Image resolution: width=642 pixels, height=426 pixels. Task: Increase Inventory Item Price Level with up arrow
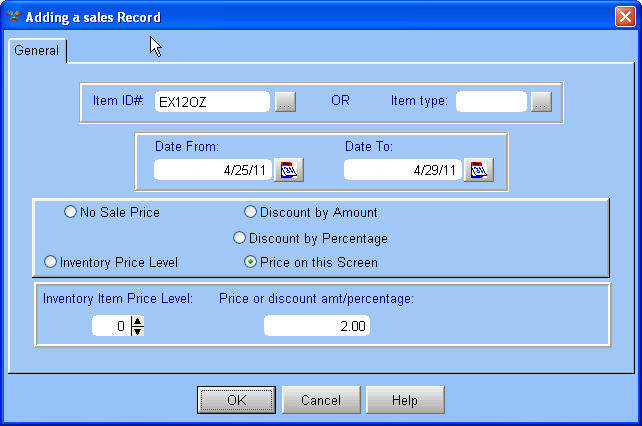click(x=138, y=320)
